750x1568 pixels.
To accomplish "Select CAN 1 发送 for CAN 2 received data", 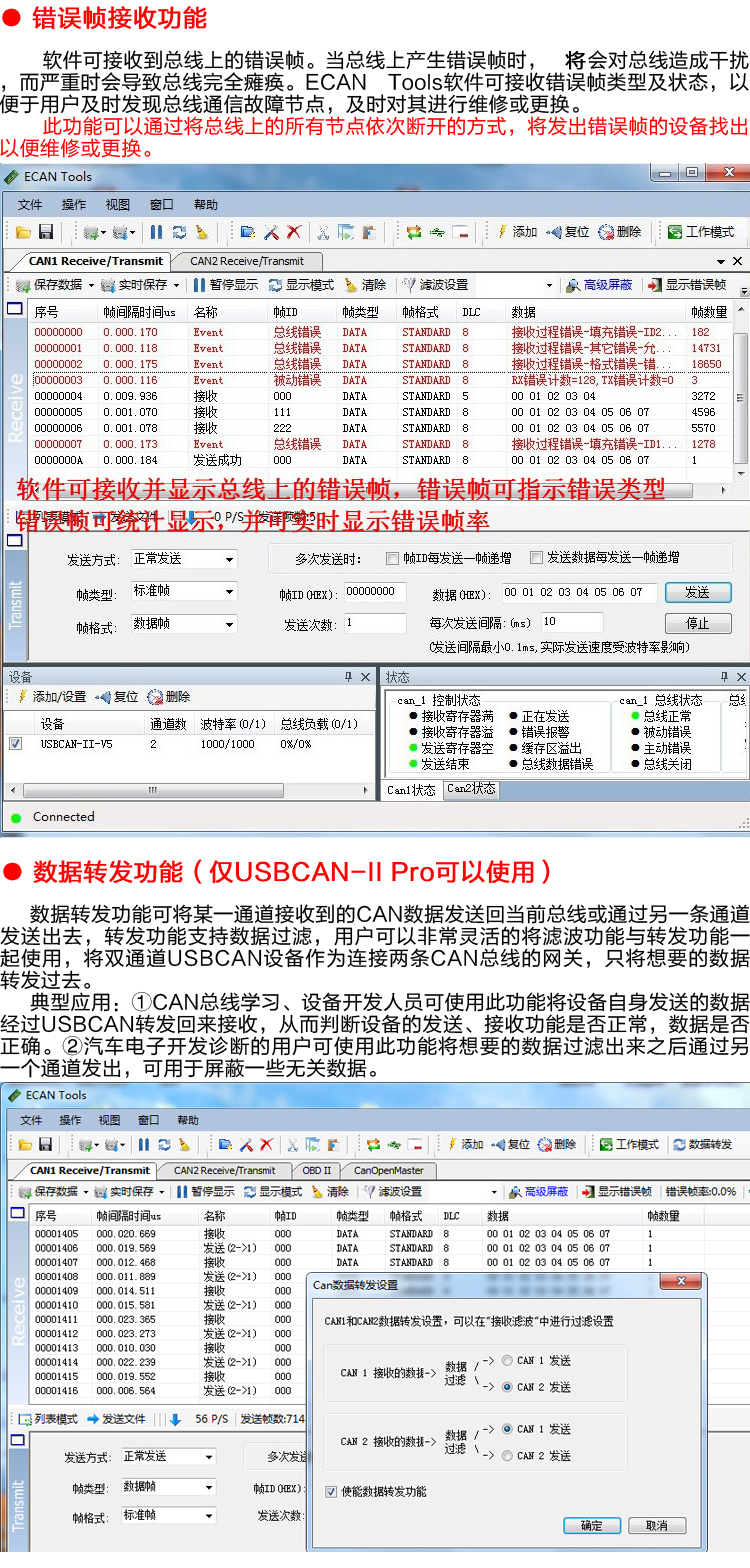I will pos(508,1429).
